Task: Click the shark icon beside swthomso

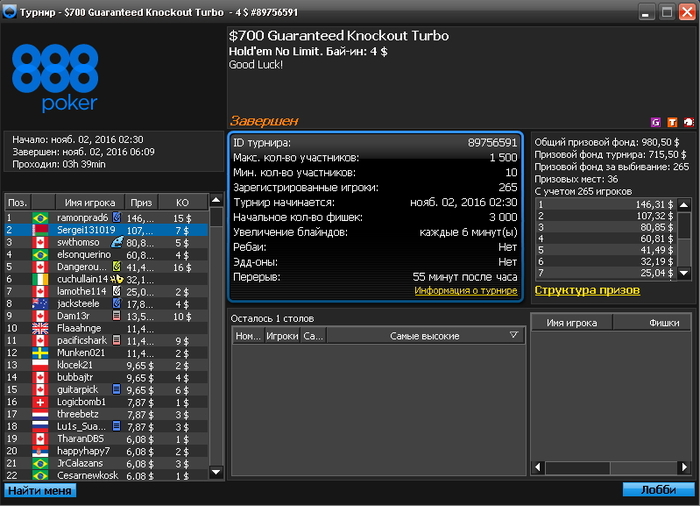Action: coord(117,242)
